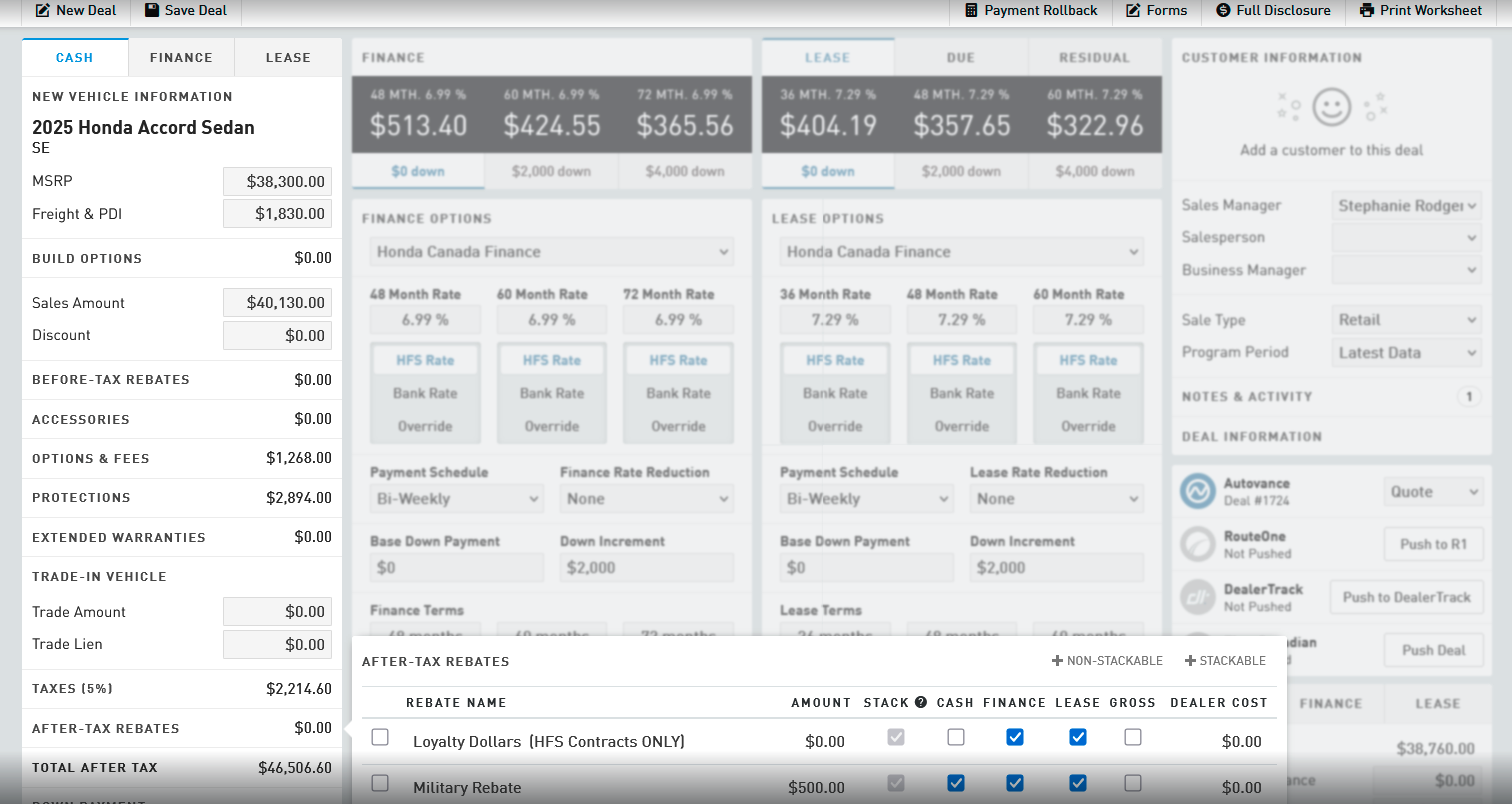1512x804 pixels.
Task: Open the Finance Rate Reduction dropdown
Action: [x=647, y=499]
